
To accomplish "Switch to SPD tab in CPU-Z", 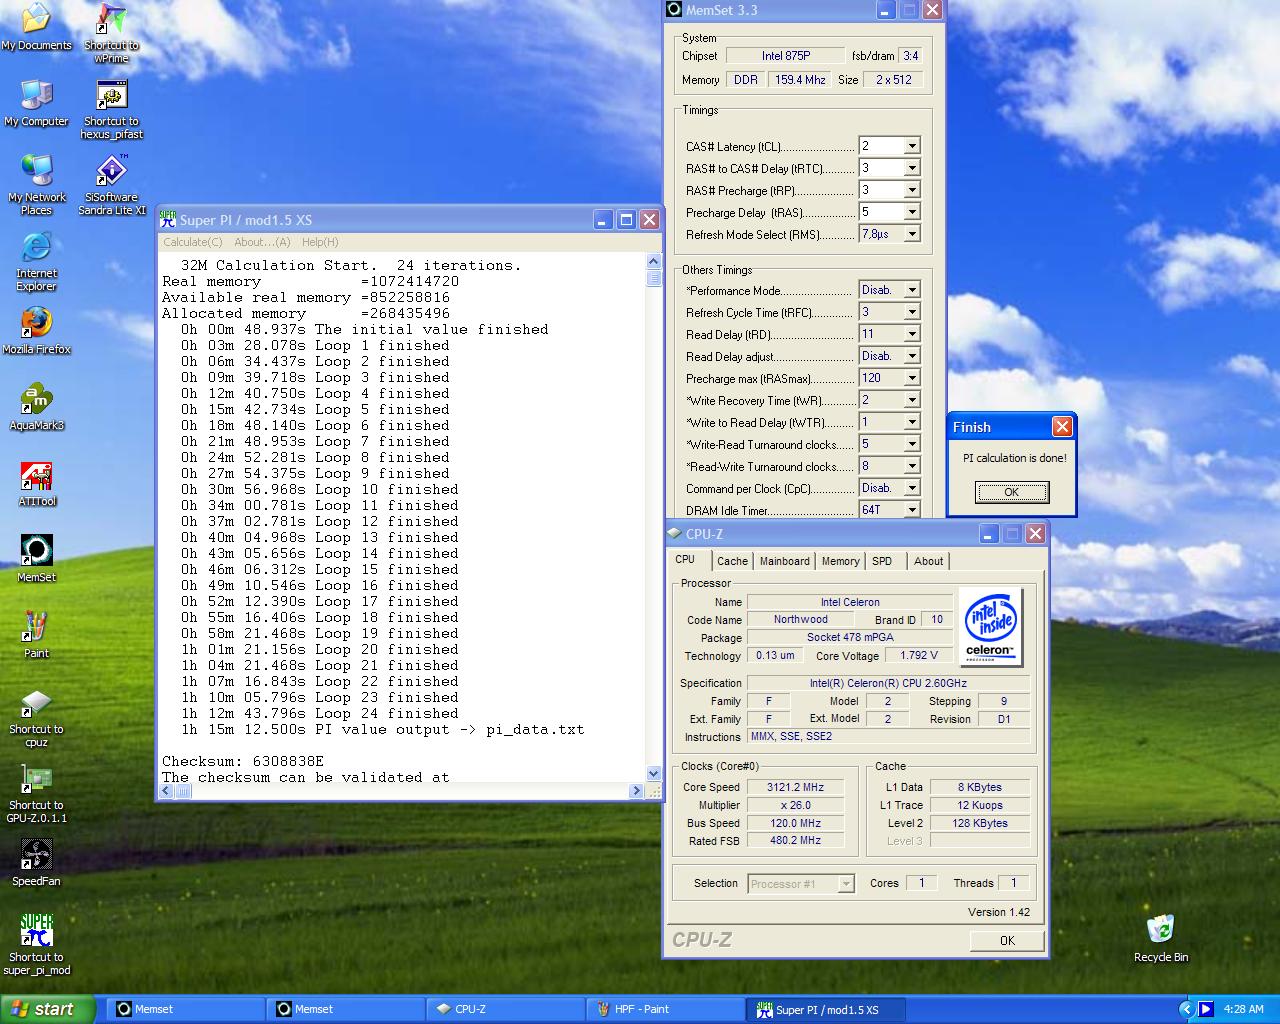I will pos(882,561).
